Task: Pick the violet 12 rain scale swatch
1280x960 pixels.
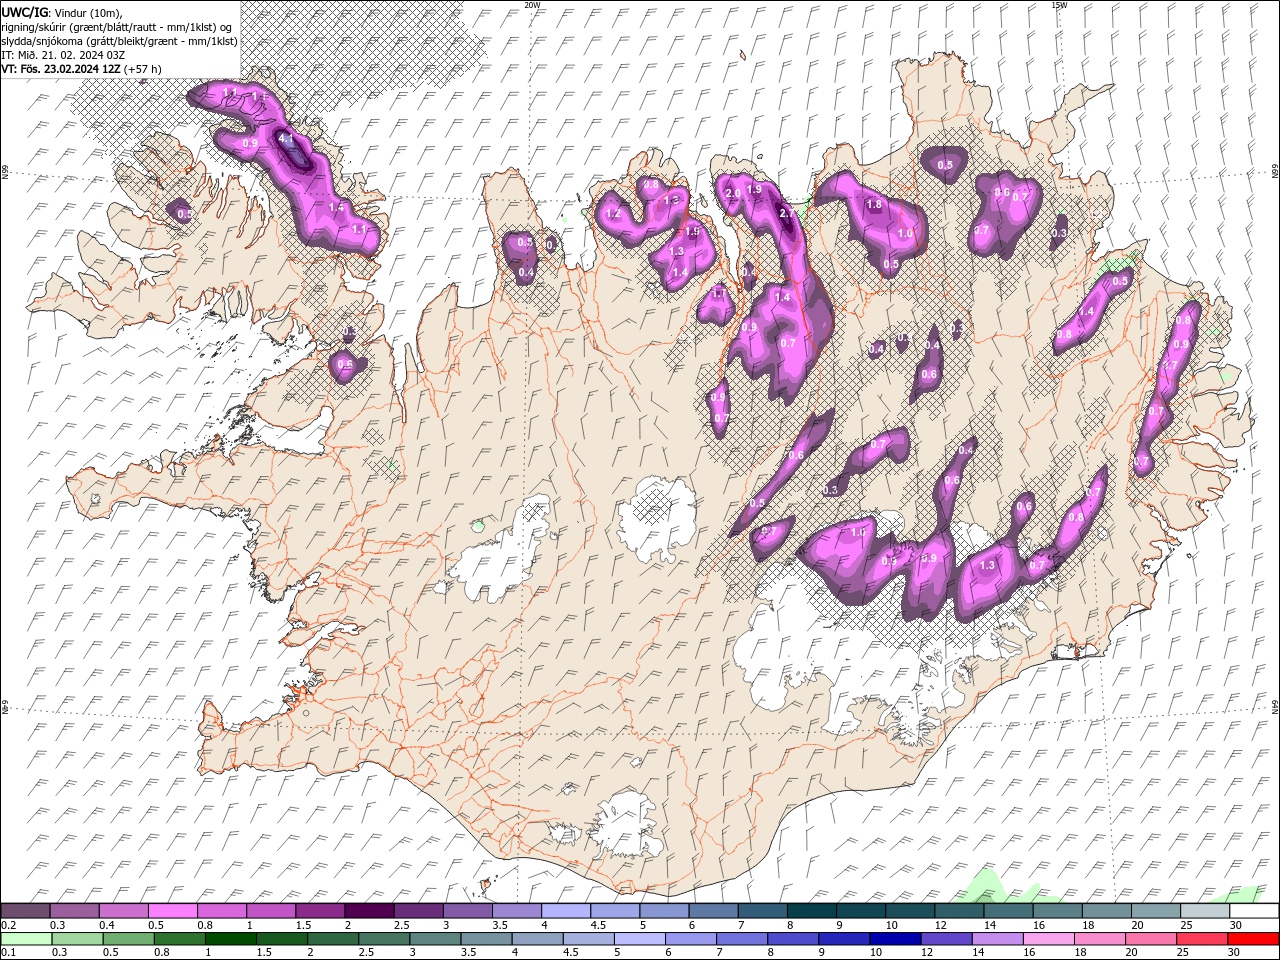Action: [946, 939]
